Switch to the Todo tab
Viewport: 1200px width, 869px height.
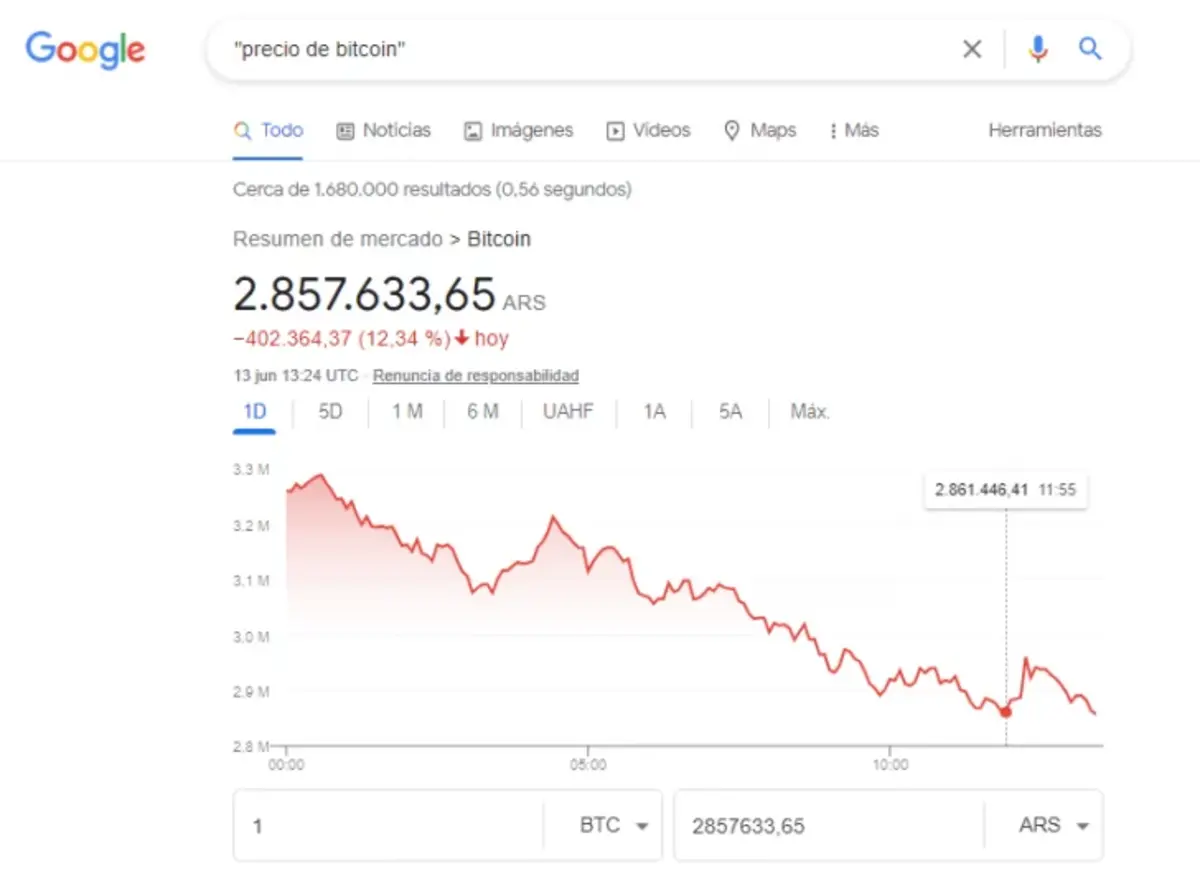point(268,130)
